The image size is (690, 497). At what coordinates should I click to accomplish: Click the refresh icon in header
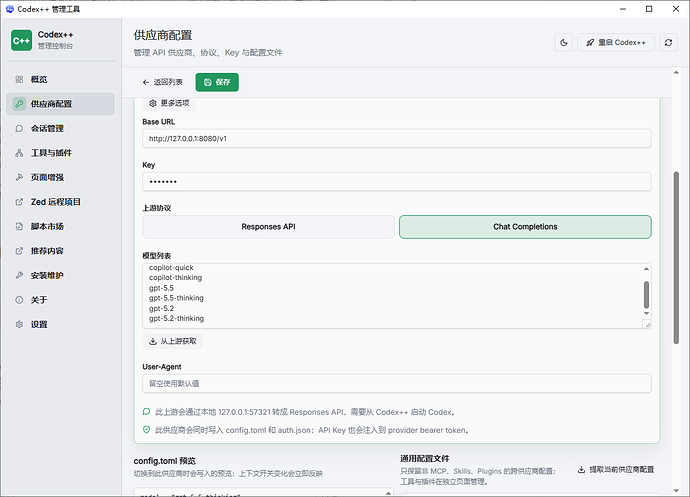[668, 43]
